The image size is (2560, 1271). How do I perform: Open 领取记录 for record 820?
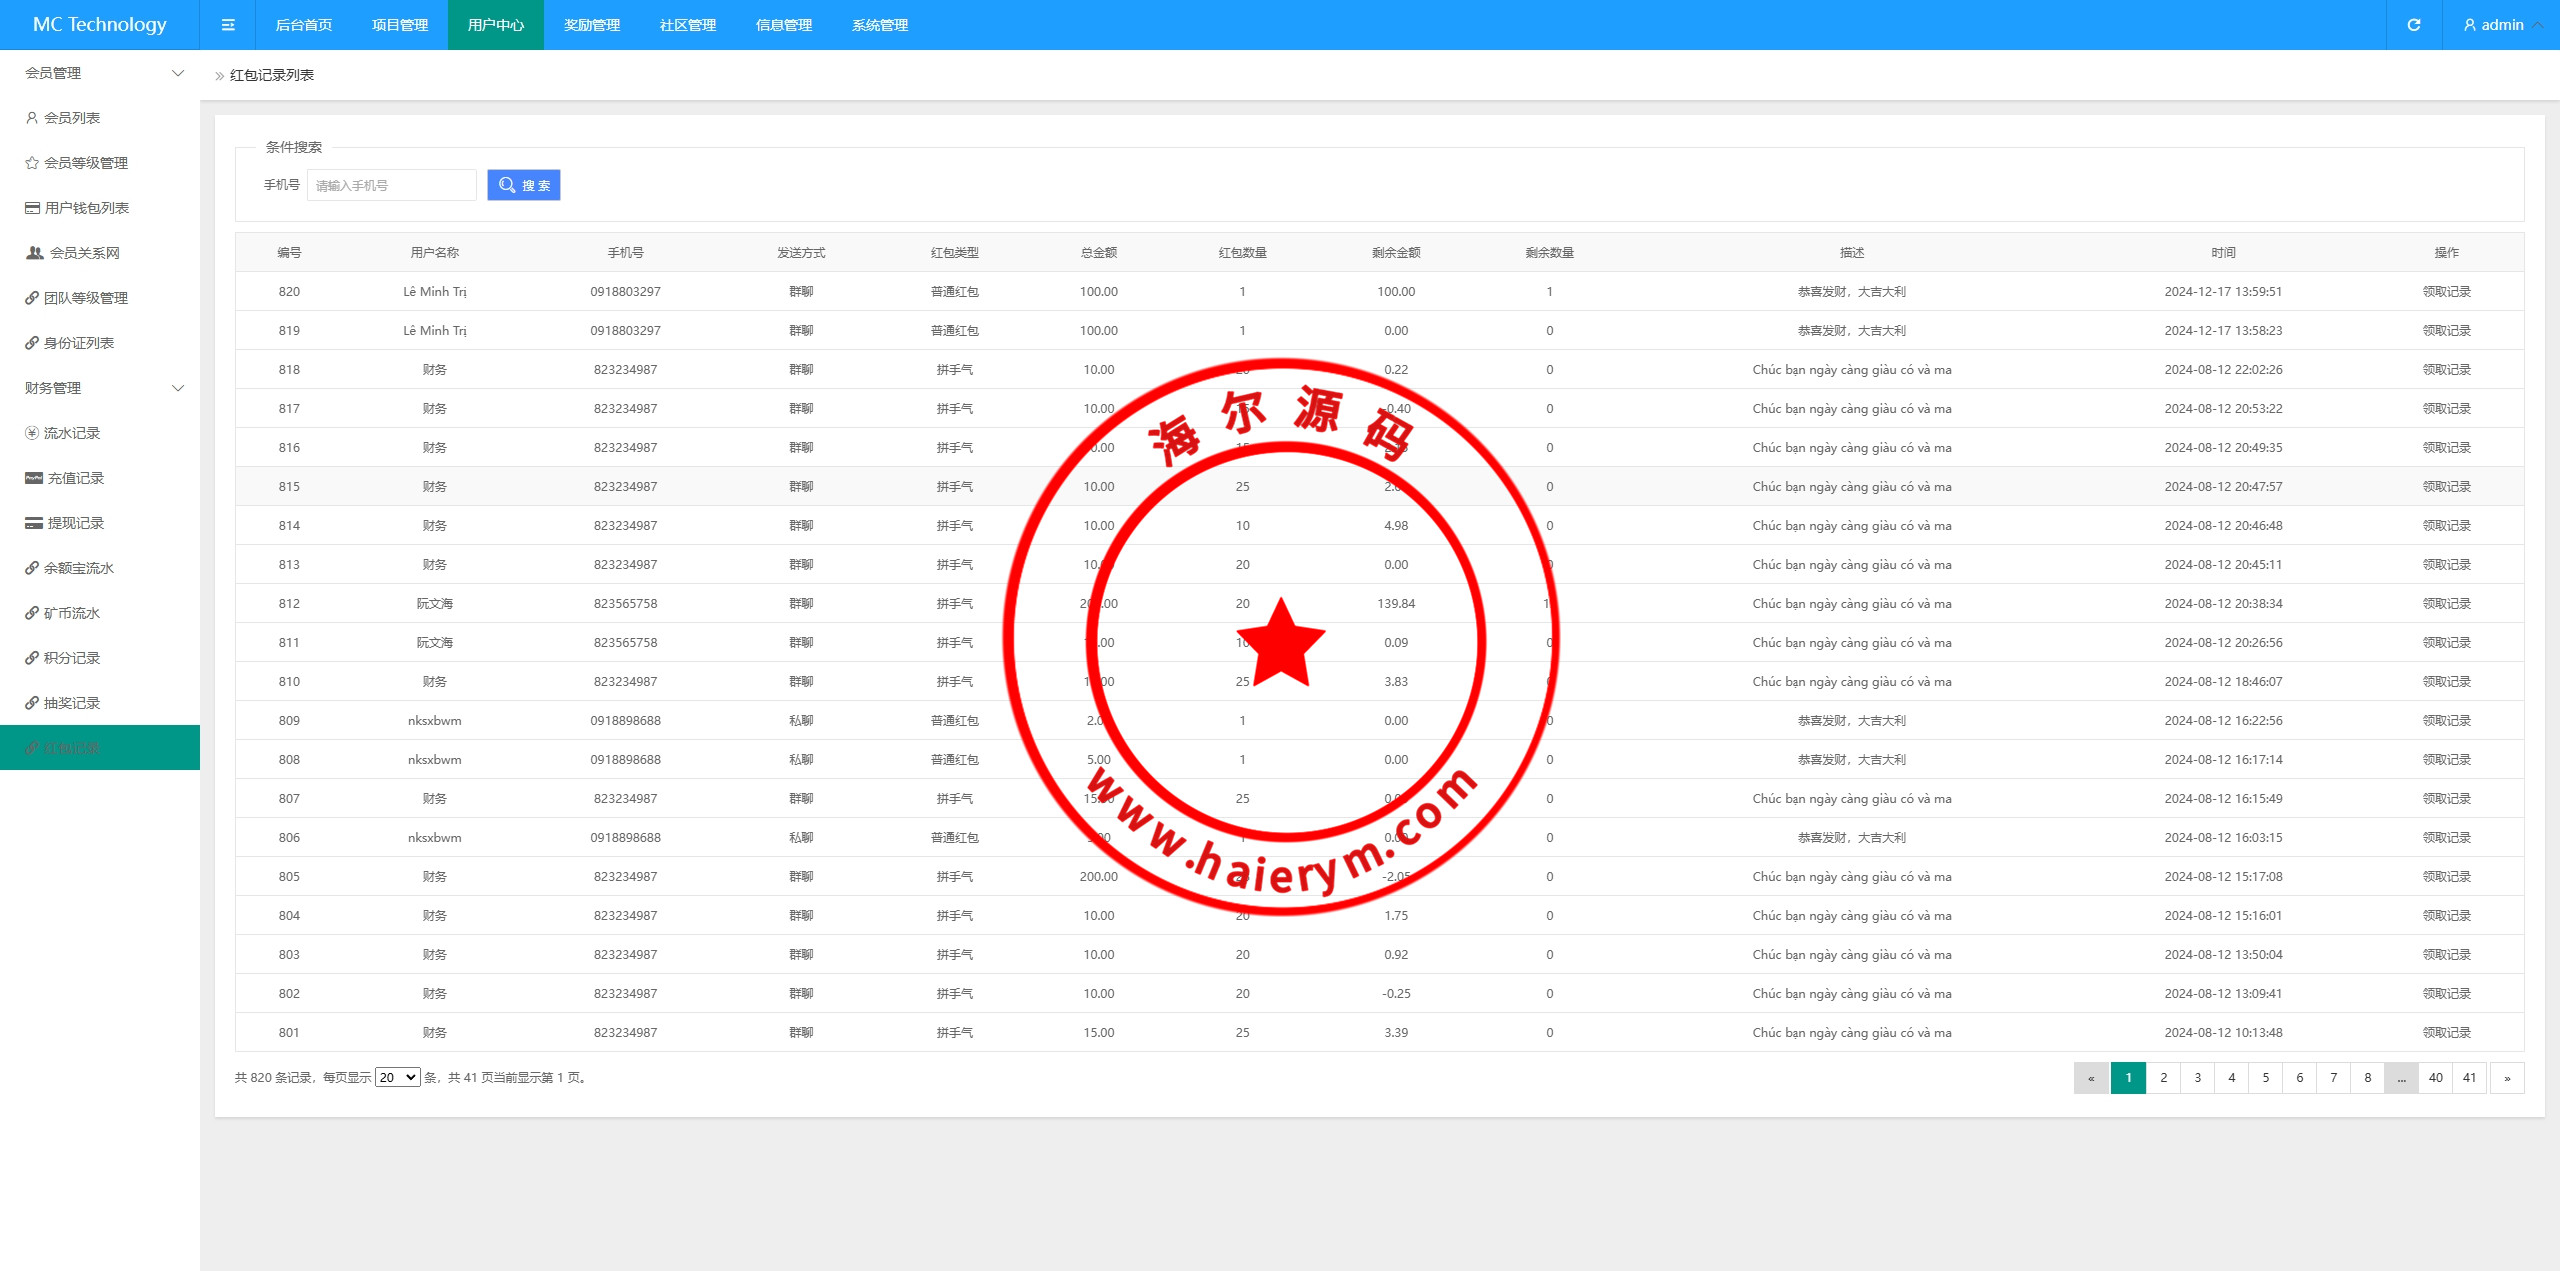click(2446, 292)
